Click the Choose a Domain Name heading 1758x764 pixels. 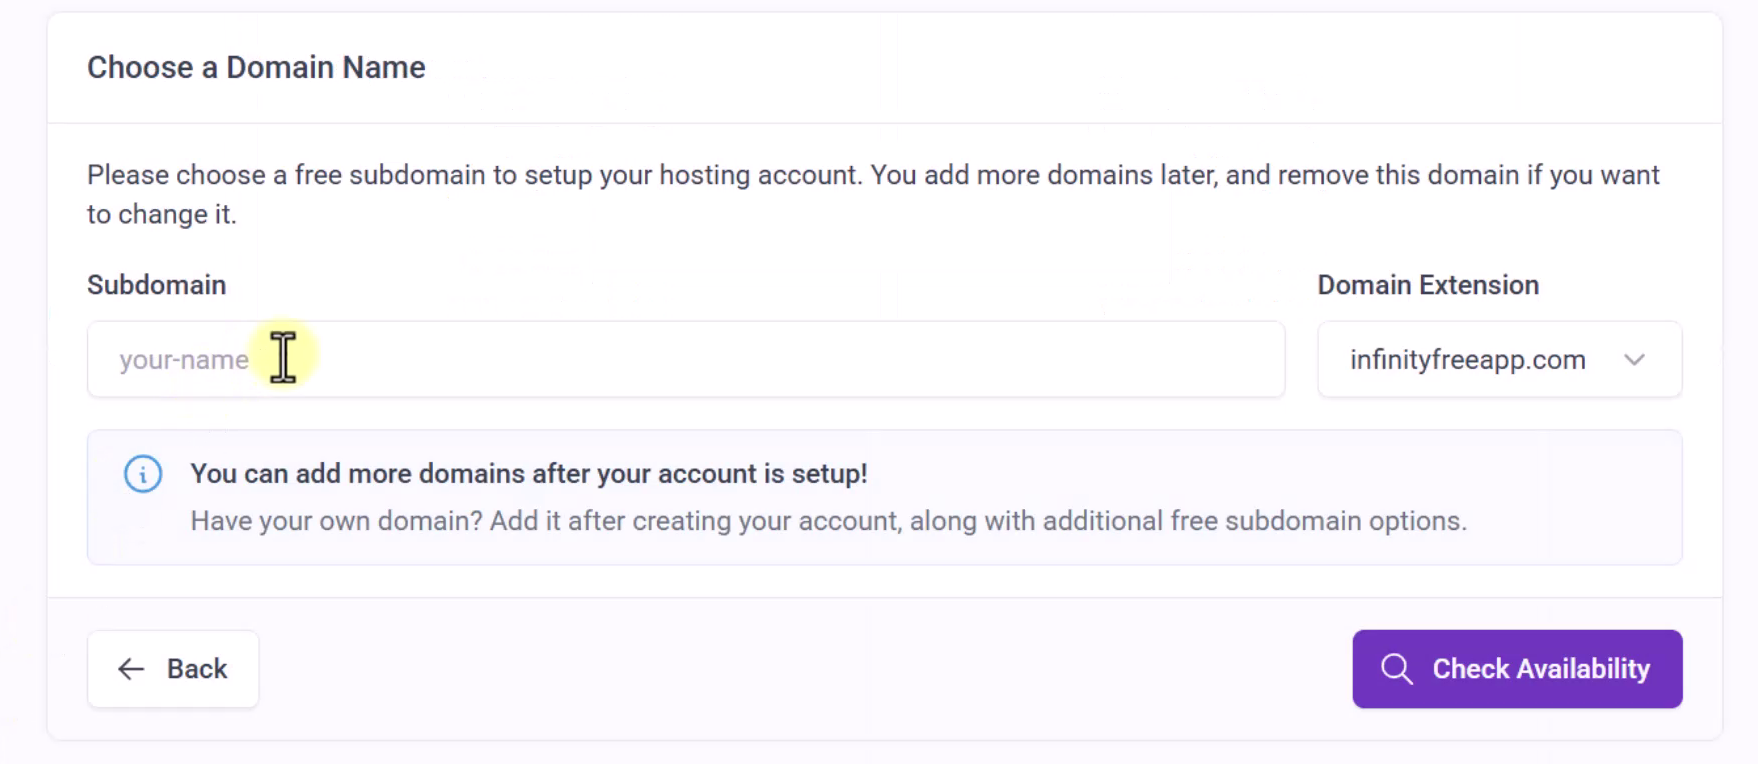pos(256,67)
